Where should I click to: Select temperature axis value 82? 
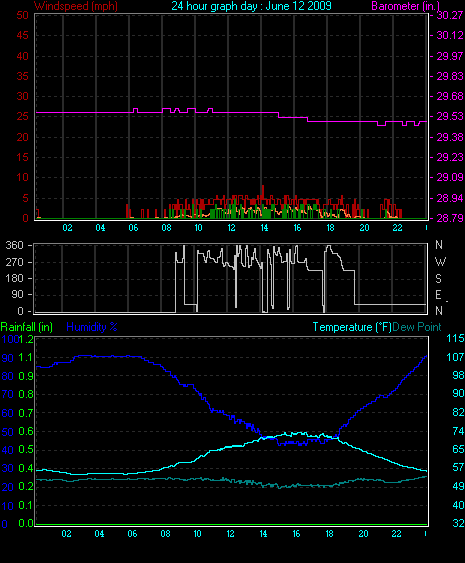[458, 412]
